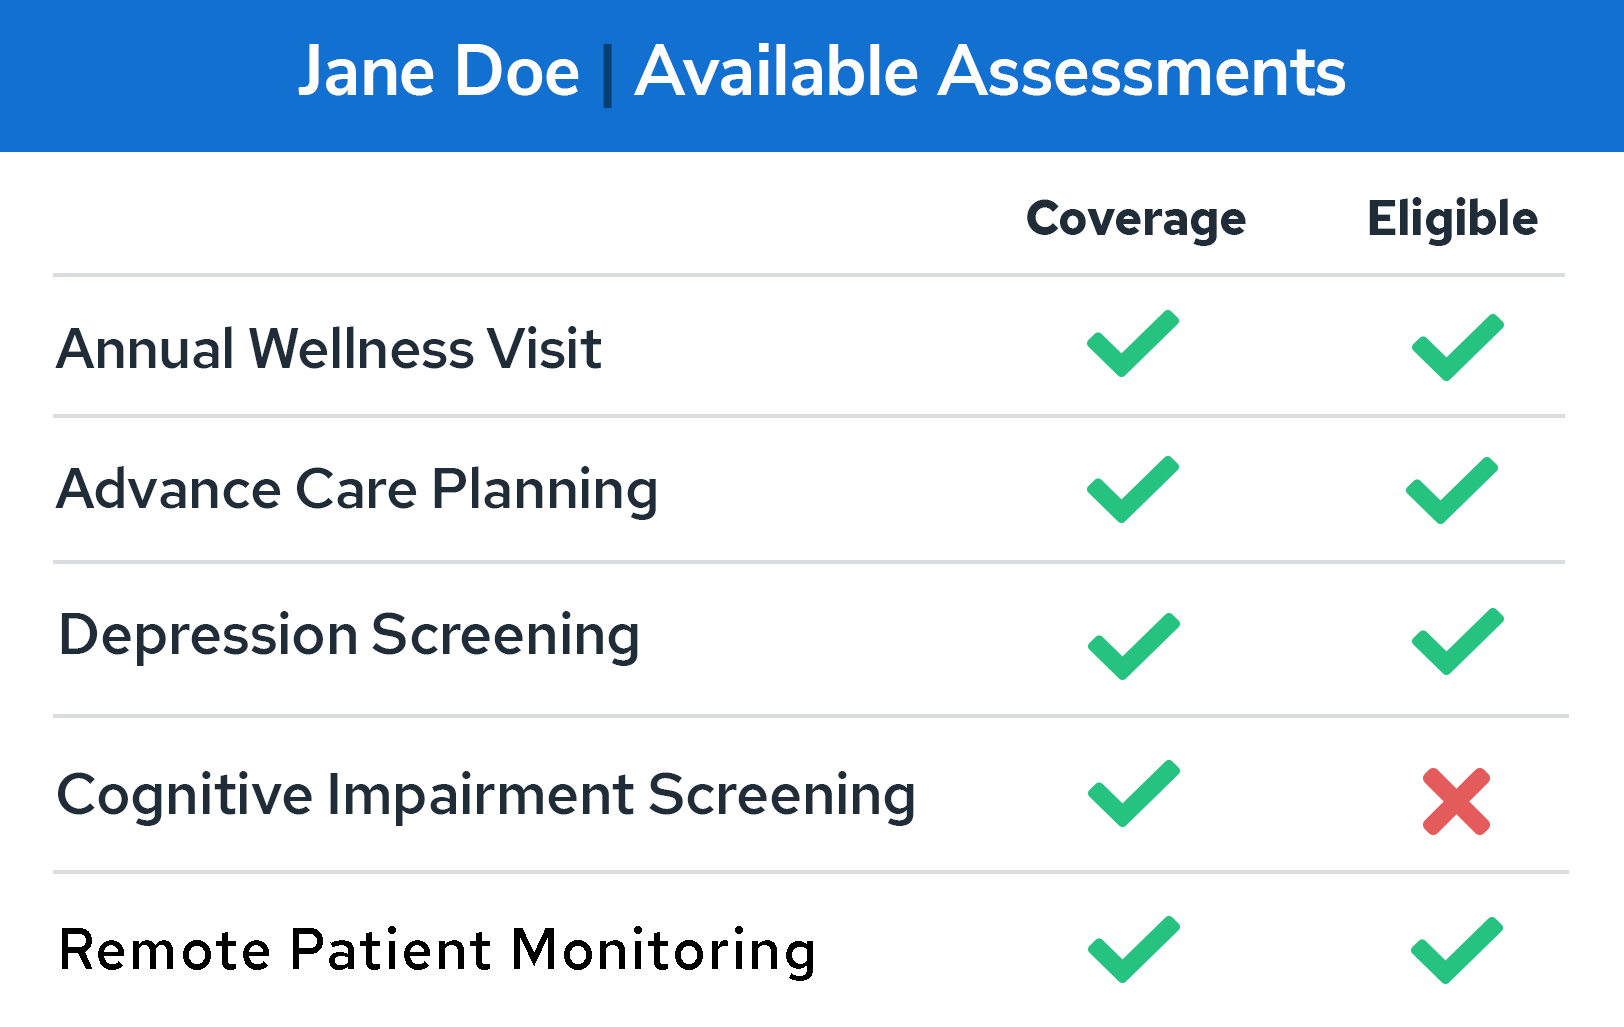Image resolution: width=1624 pixels, height=1027 pixels.
Task: Open Cognitive Impairment Screening assessment
Action: point(486,796)
